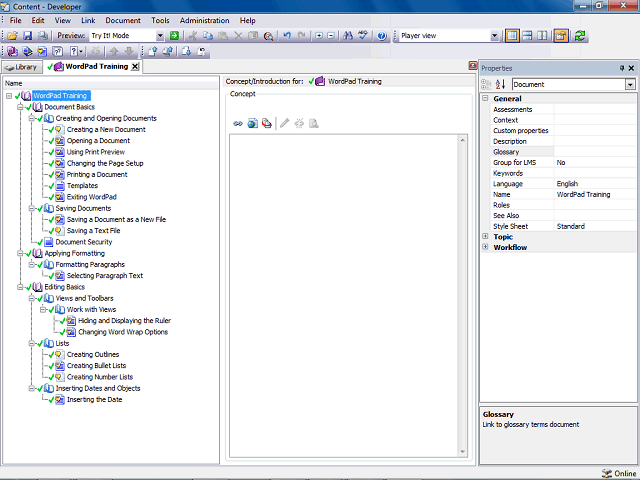The image size is (640, 480).
Task: Toggle the single-pane layout button
Action: pyautogui.click(x=512, y=36)
